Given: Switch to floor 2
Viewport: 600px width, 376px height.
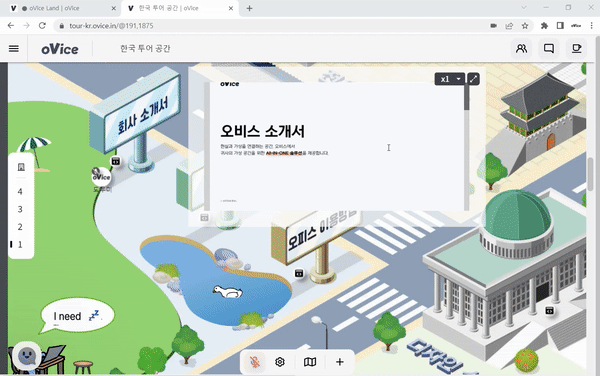Looking at the screenshot, I should pos(20,227).
